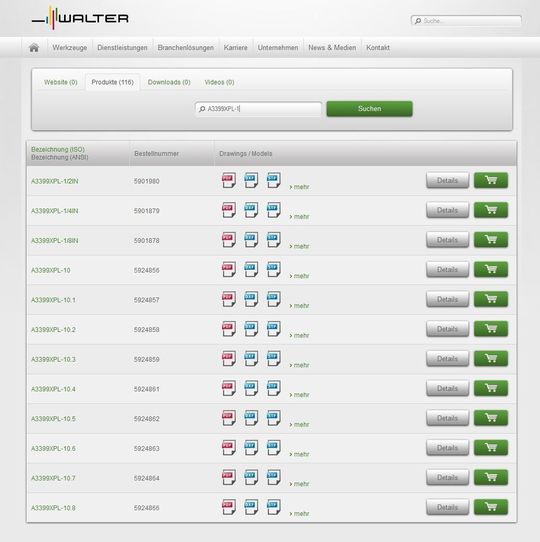
Task: Open Details for A3399XPL-10
Action: point(447,269)
